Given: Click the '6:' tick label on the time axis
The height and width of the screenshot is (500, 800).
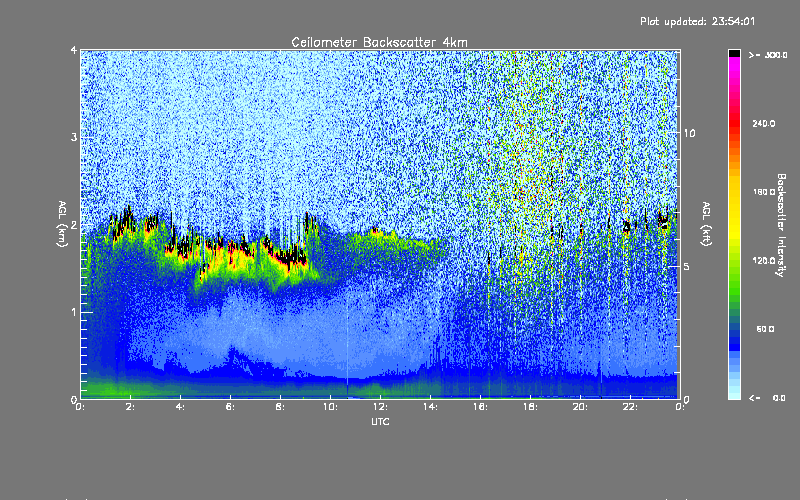Looking at the screenshot, I should [x=231, y=407].
